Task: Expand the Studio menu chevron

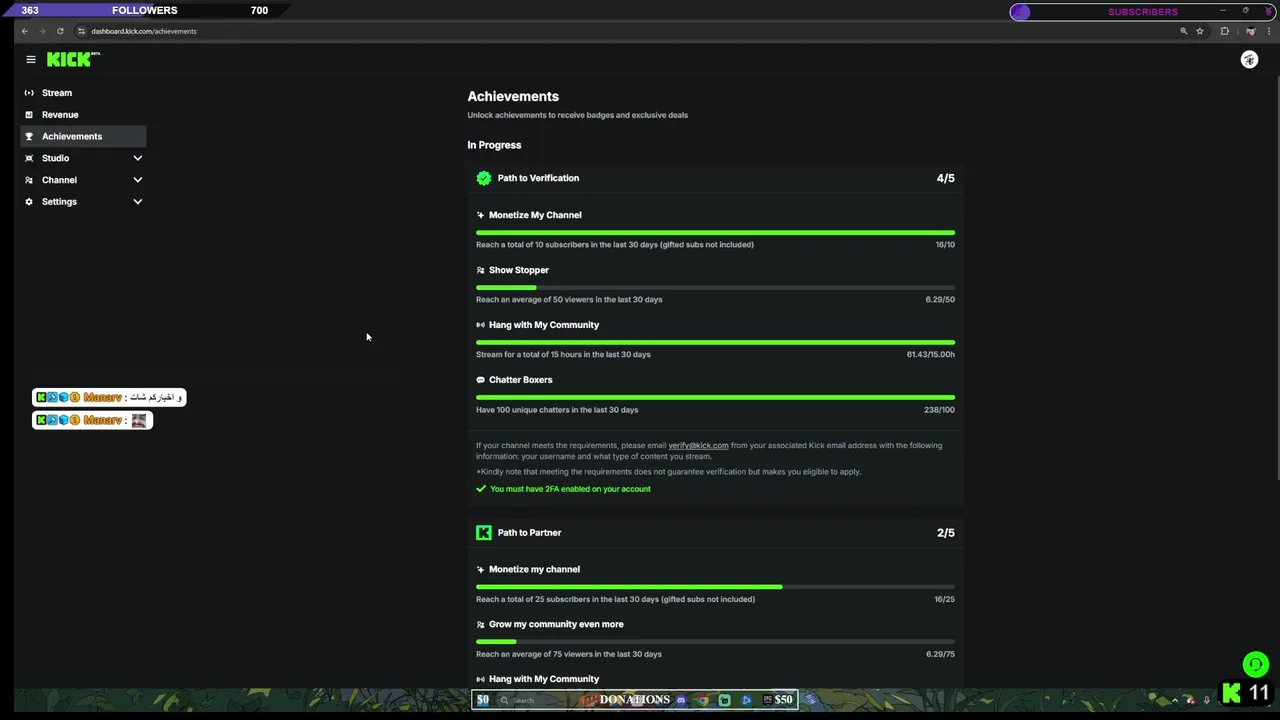Action: (x=138, y=158)
